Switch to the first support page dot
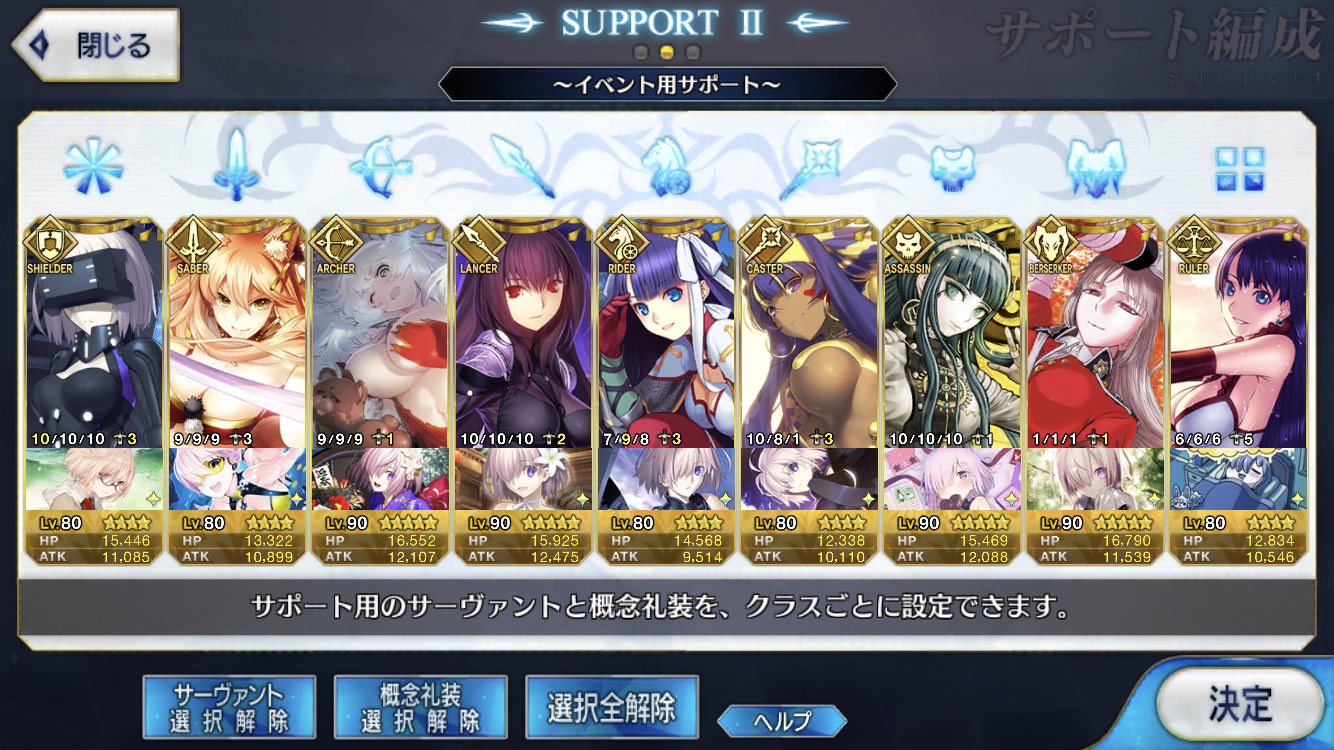 click(642, 52)
